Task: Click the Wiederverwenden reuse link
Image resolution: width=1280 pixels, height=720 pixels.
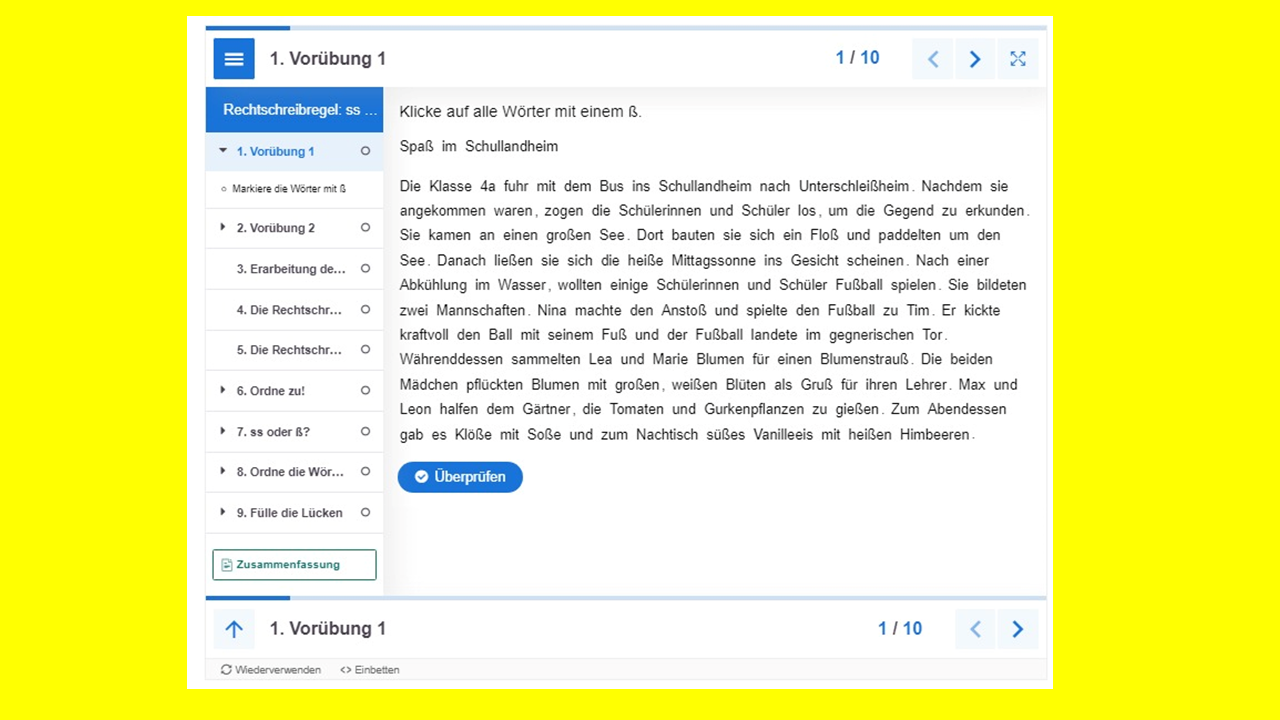Action: tap(271, 670)
